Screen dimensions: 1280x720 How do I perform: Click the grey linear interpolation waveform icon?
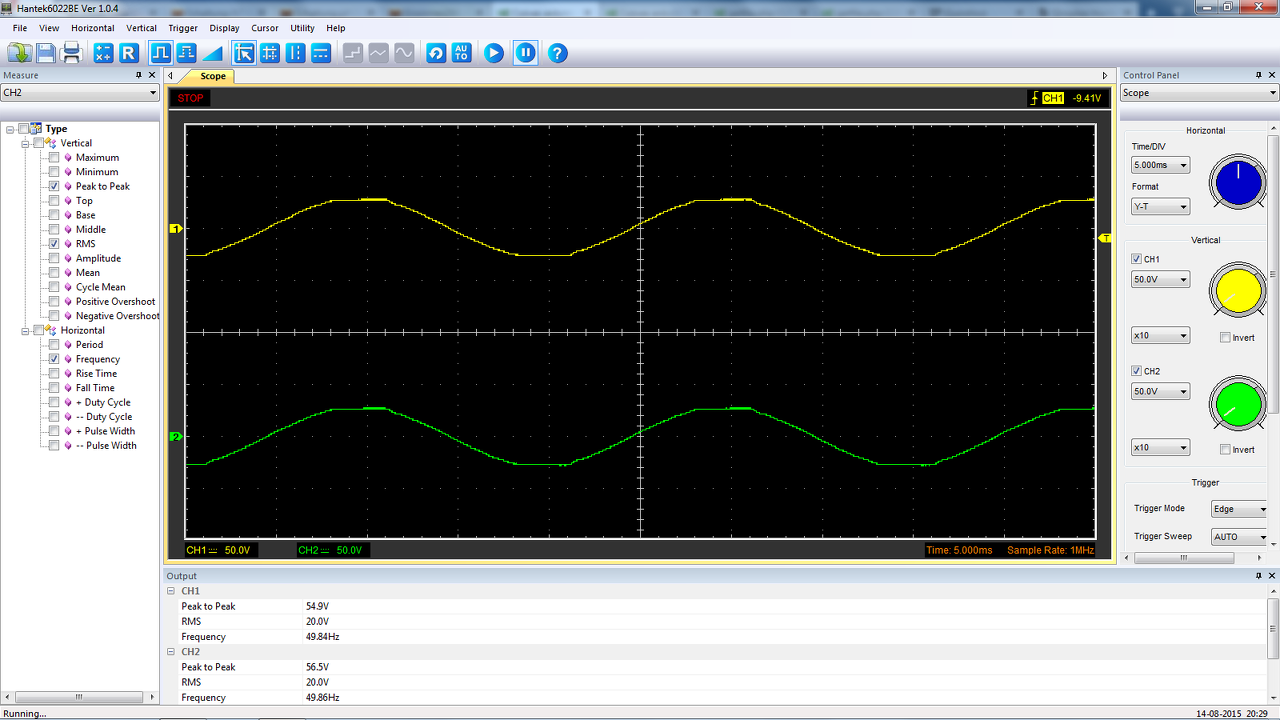coord(378,53)
